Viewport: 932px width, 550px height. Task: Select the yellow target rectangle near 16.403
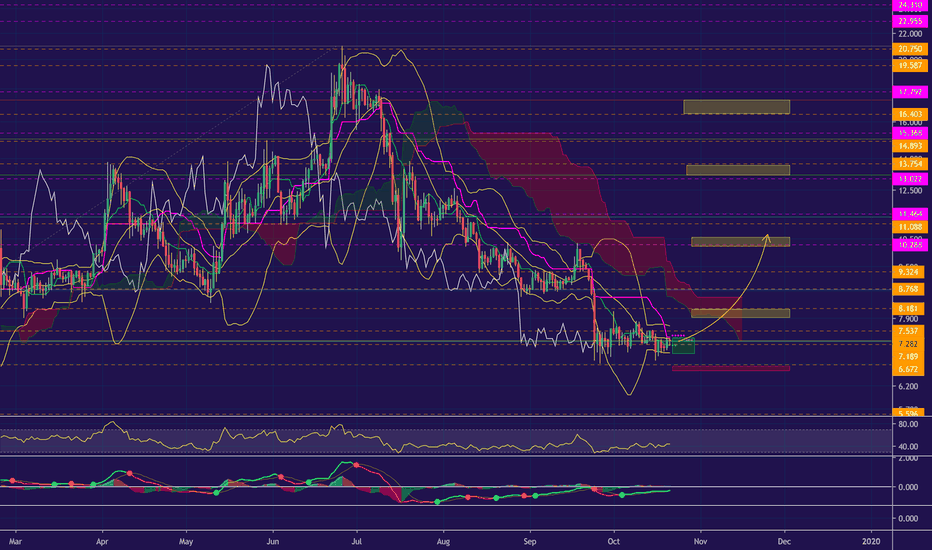click(736, 107)
